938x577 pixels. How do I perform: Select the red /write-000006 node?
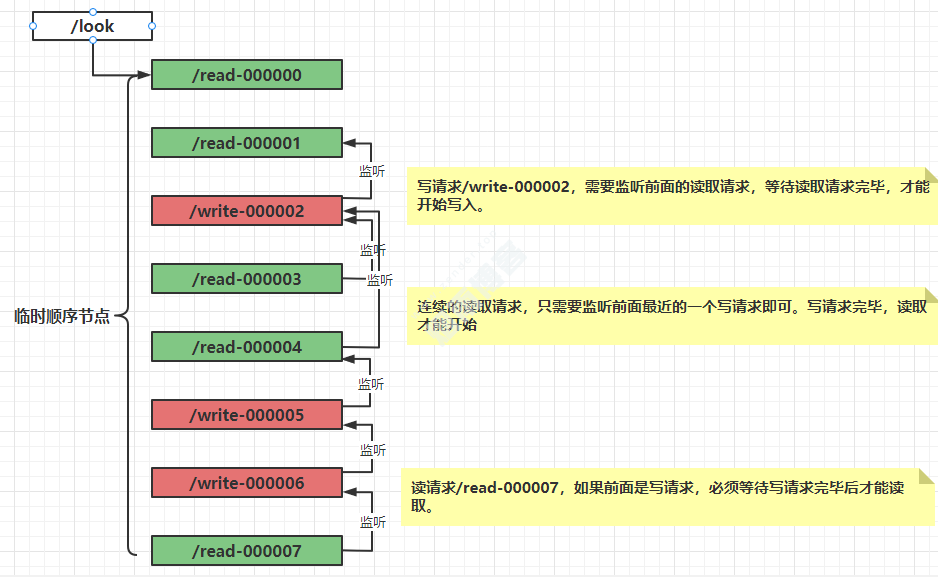246,483
